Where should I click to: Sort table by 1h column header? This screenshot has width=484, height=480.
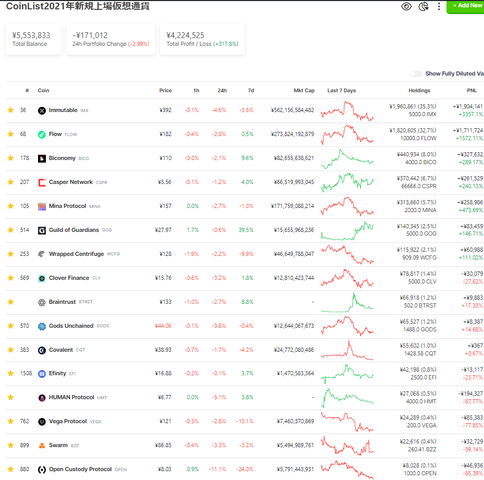coord(196,90)
